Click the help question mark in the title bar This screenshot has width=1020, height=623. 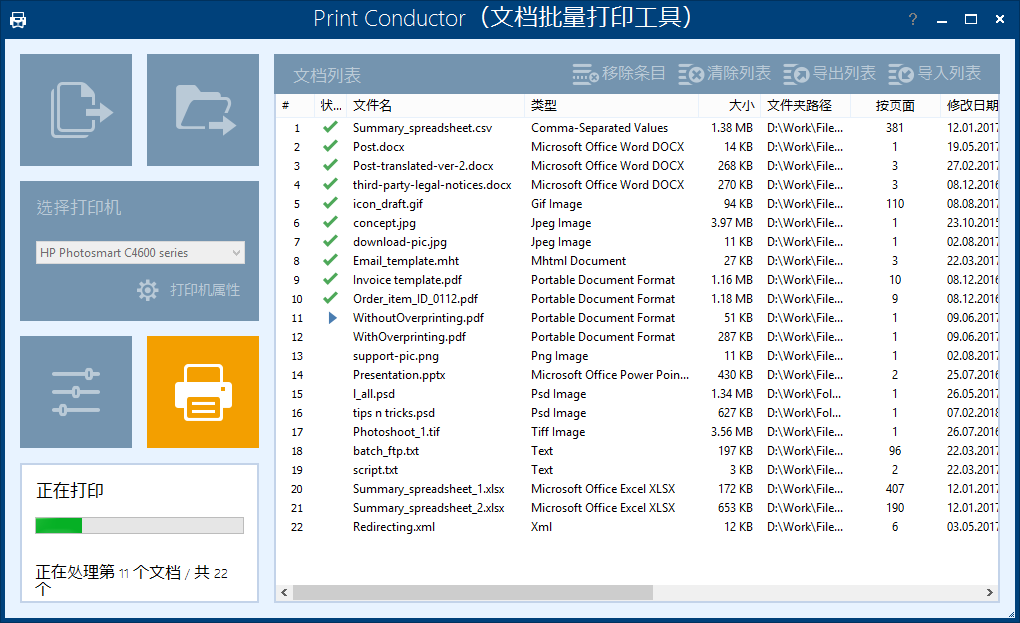[x=911, y=18]
